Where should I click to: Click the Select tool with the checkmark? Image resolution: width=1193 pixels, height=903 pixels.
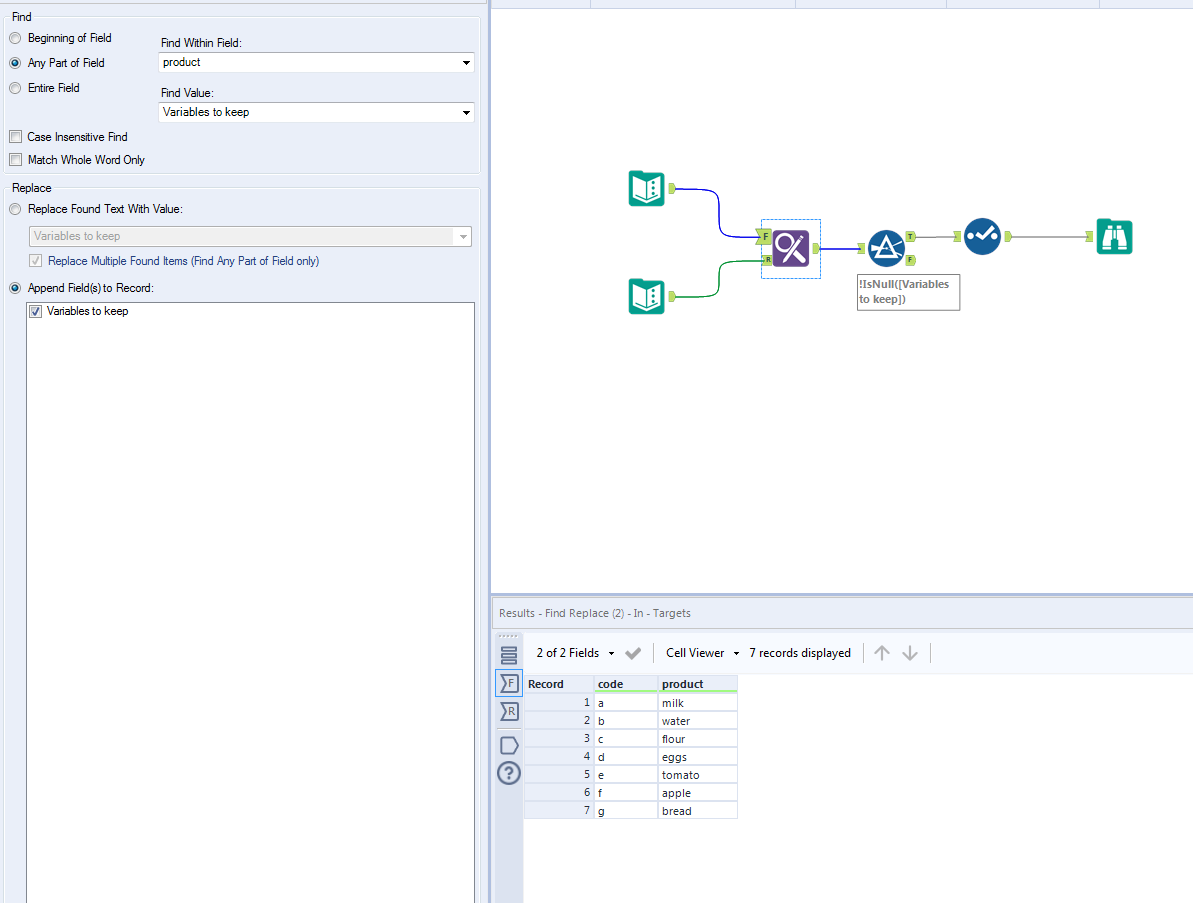click(x=982, y=237)
